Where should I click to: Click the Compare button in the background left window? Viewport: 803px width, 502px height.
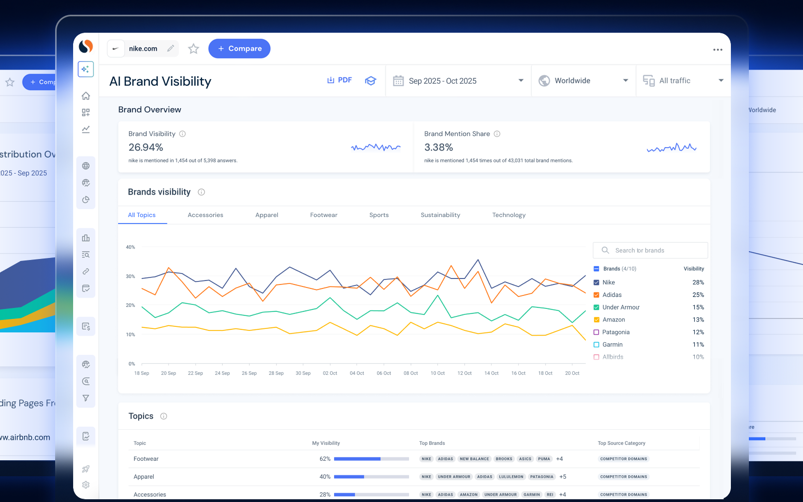coord(39,82)
